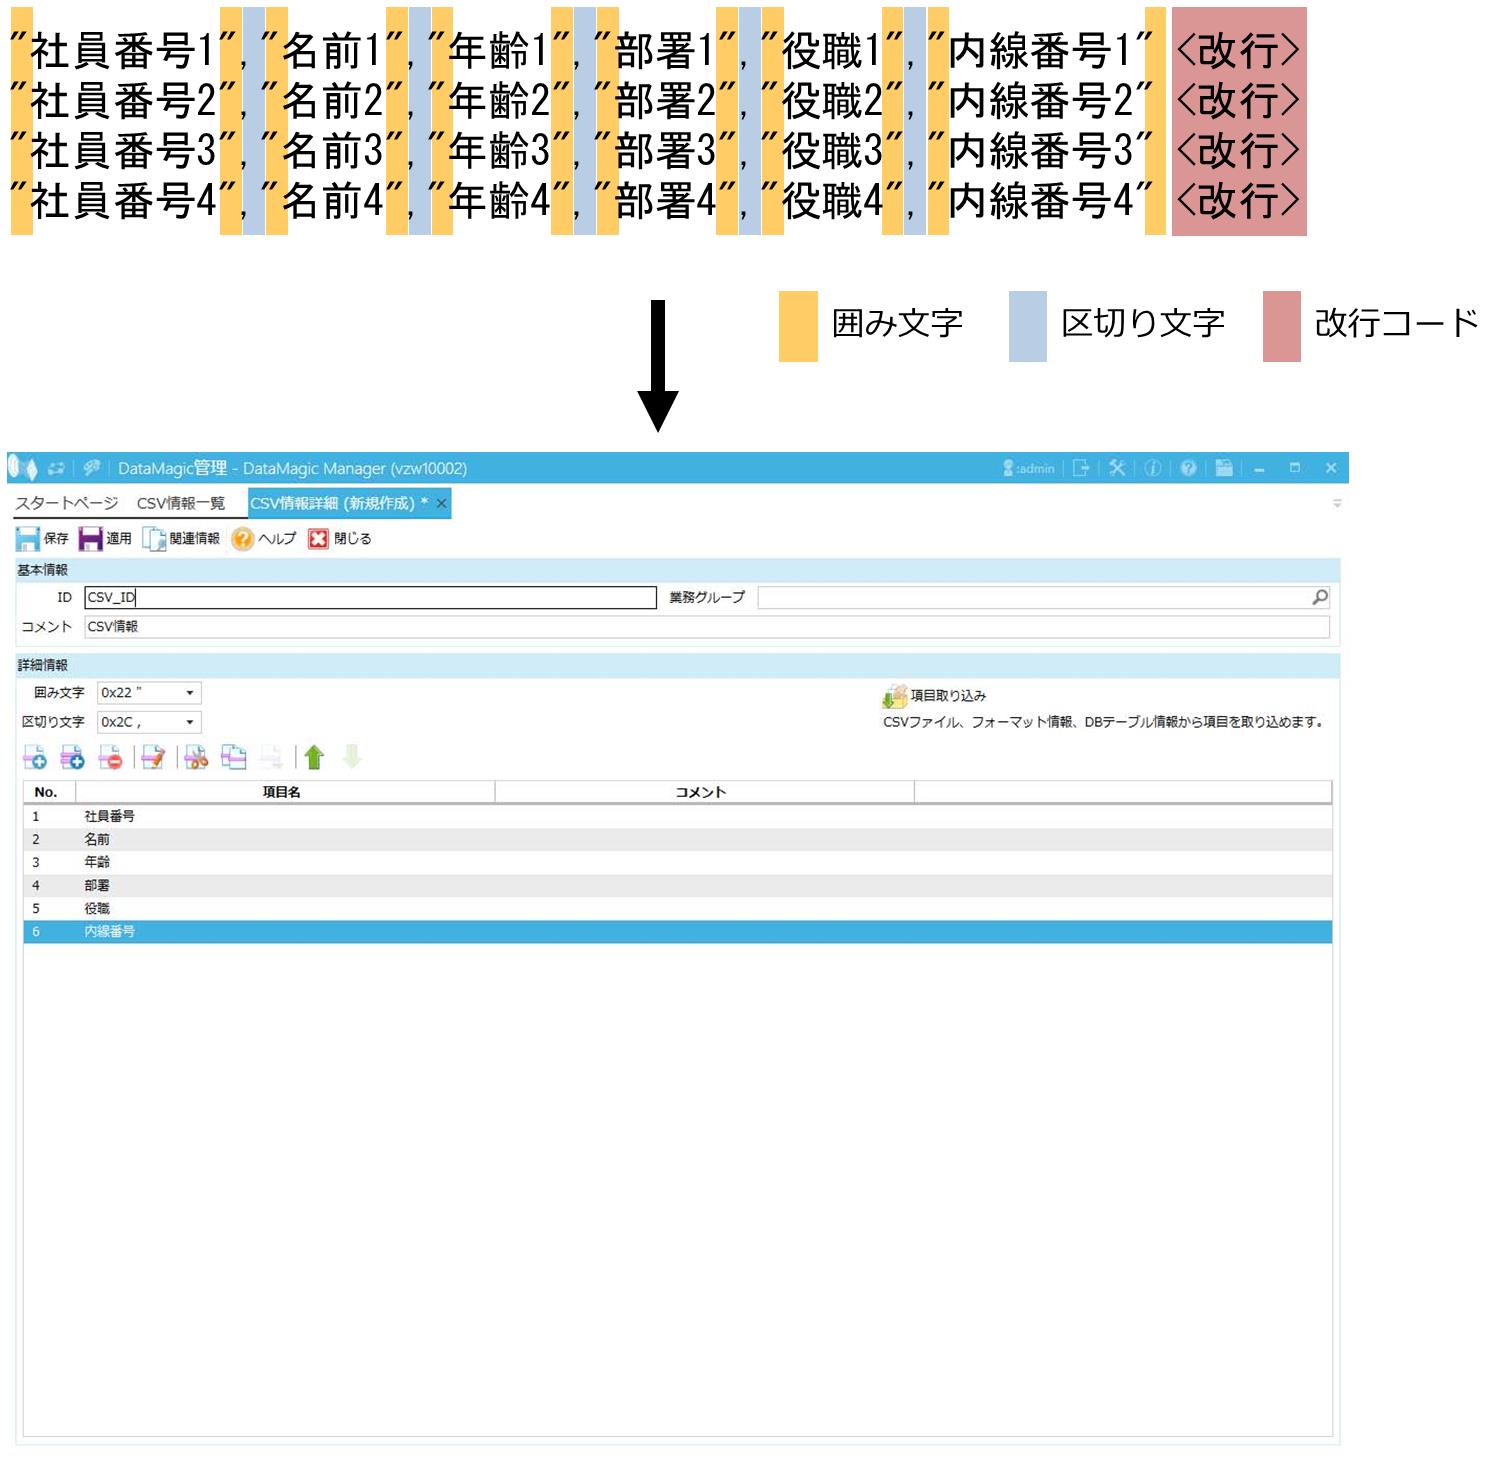Switch to the スタートページ tab

point(66,503)
